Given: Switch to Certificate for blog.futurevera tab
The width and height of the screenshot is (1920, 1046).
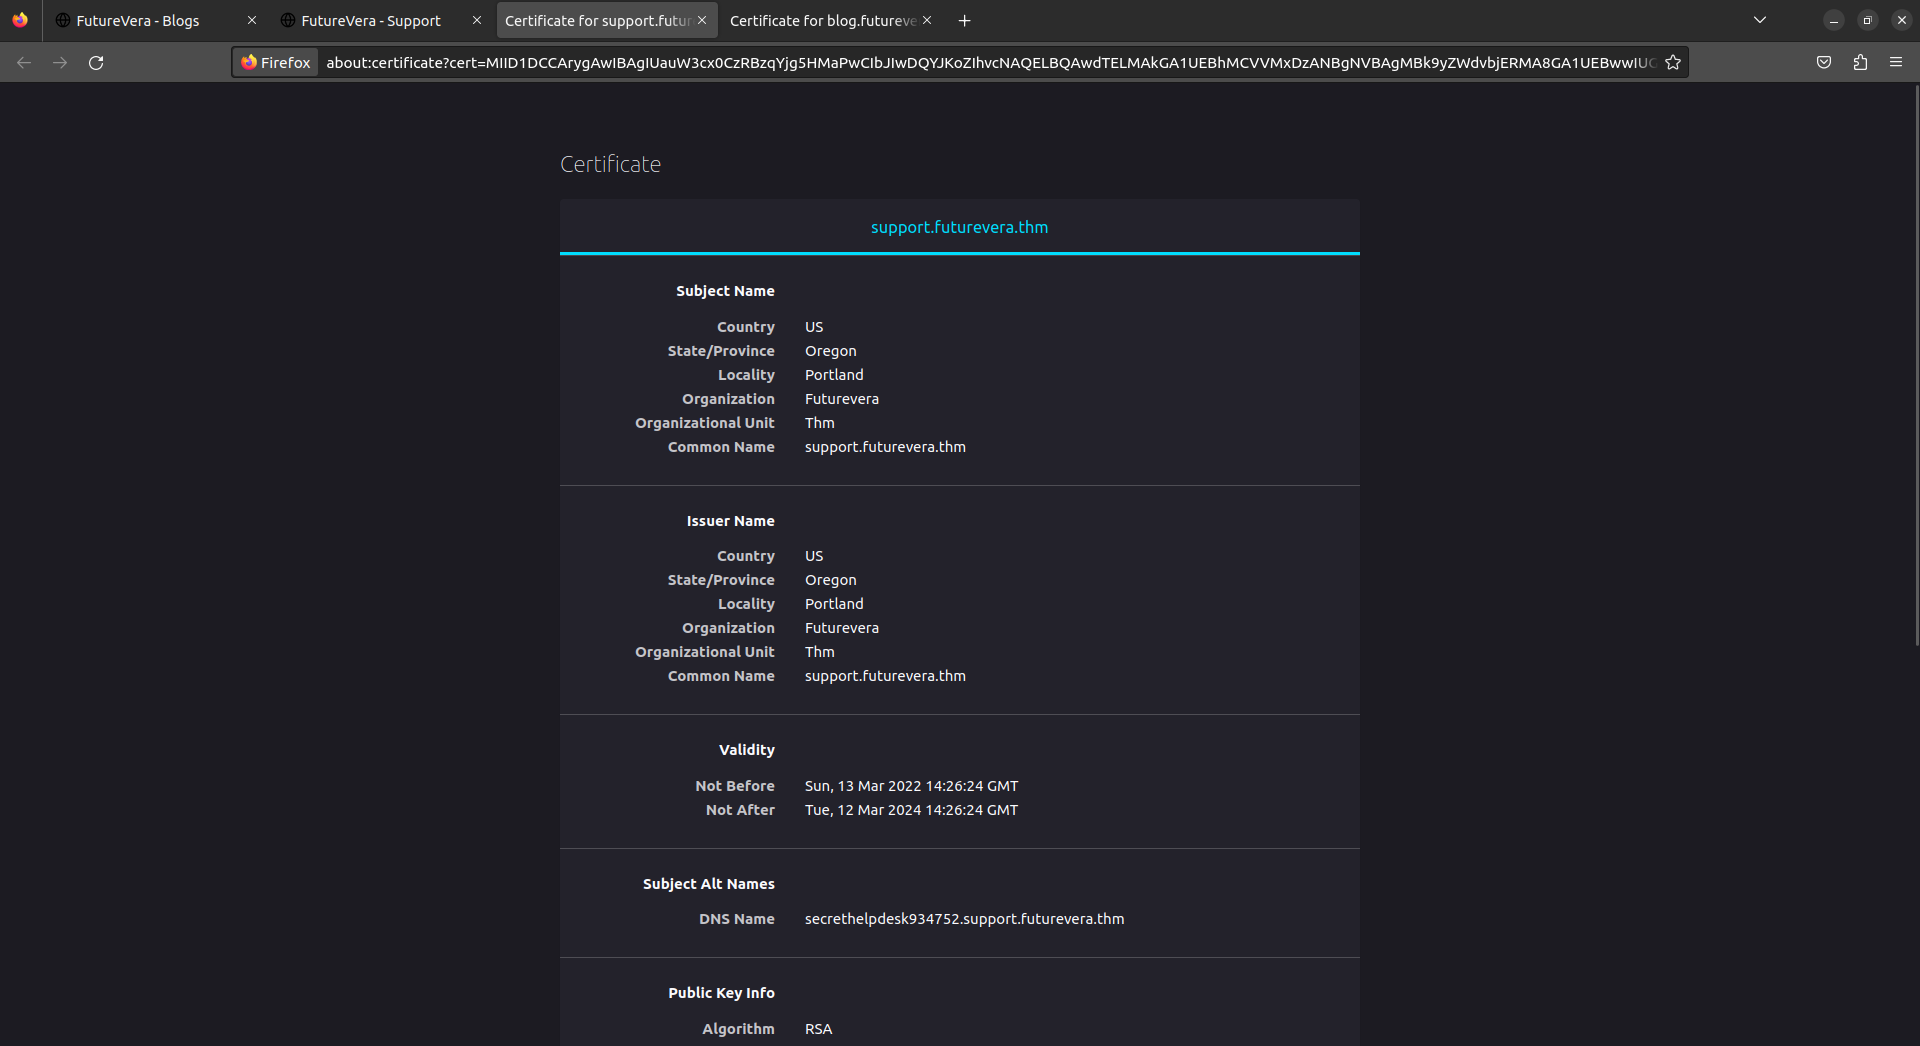Looking at the screenshot, I should (x=822, y=21).
